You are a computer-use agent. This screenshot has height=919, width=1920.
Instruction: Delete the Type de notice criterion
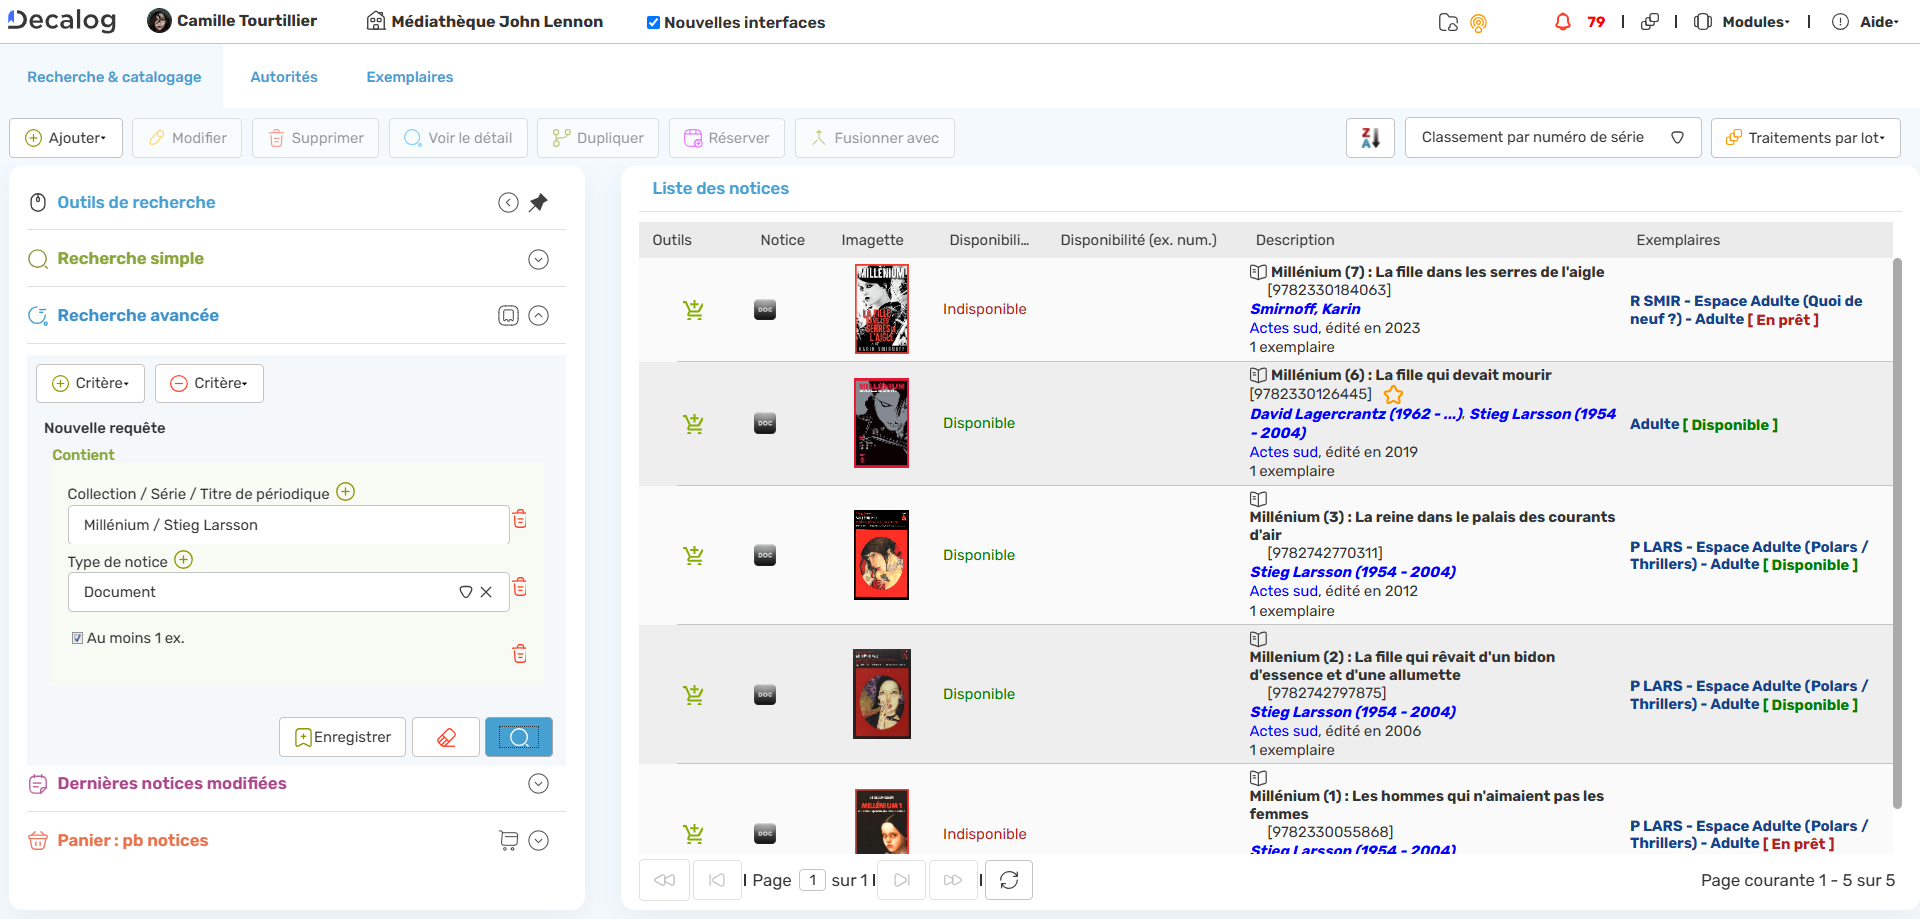pyautogui.click(x=520, y=588)
